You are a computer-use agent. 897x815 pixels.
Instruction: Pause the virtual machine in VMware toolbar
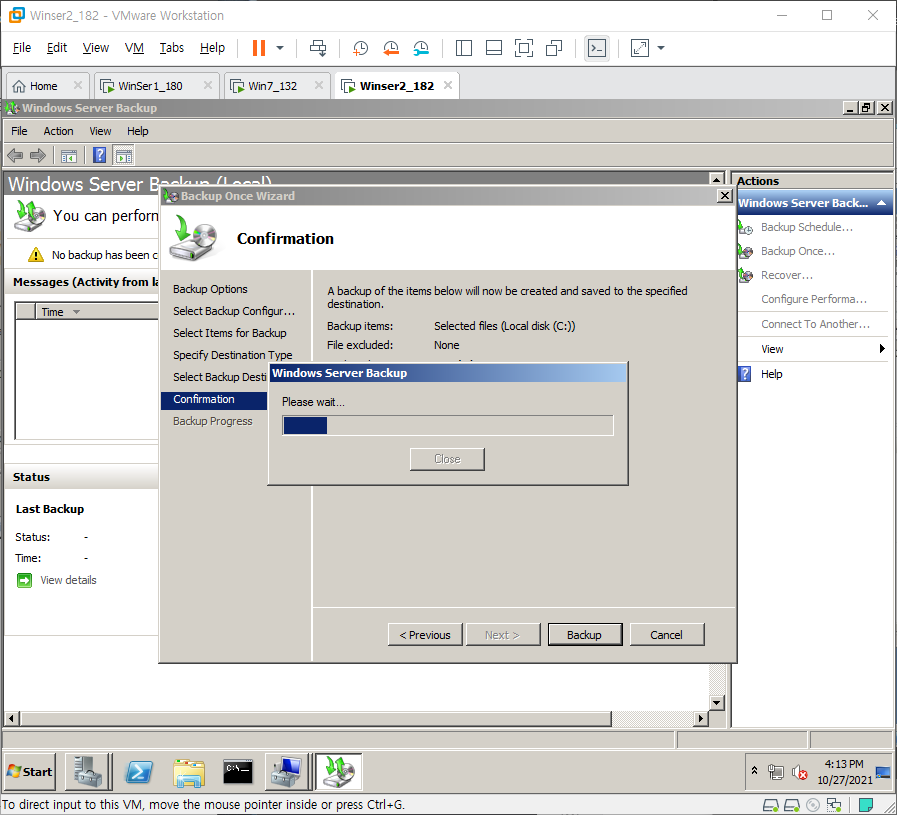coord(259,48)
